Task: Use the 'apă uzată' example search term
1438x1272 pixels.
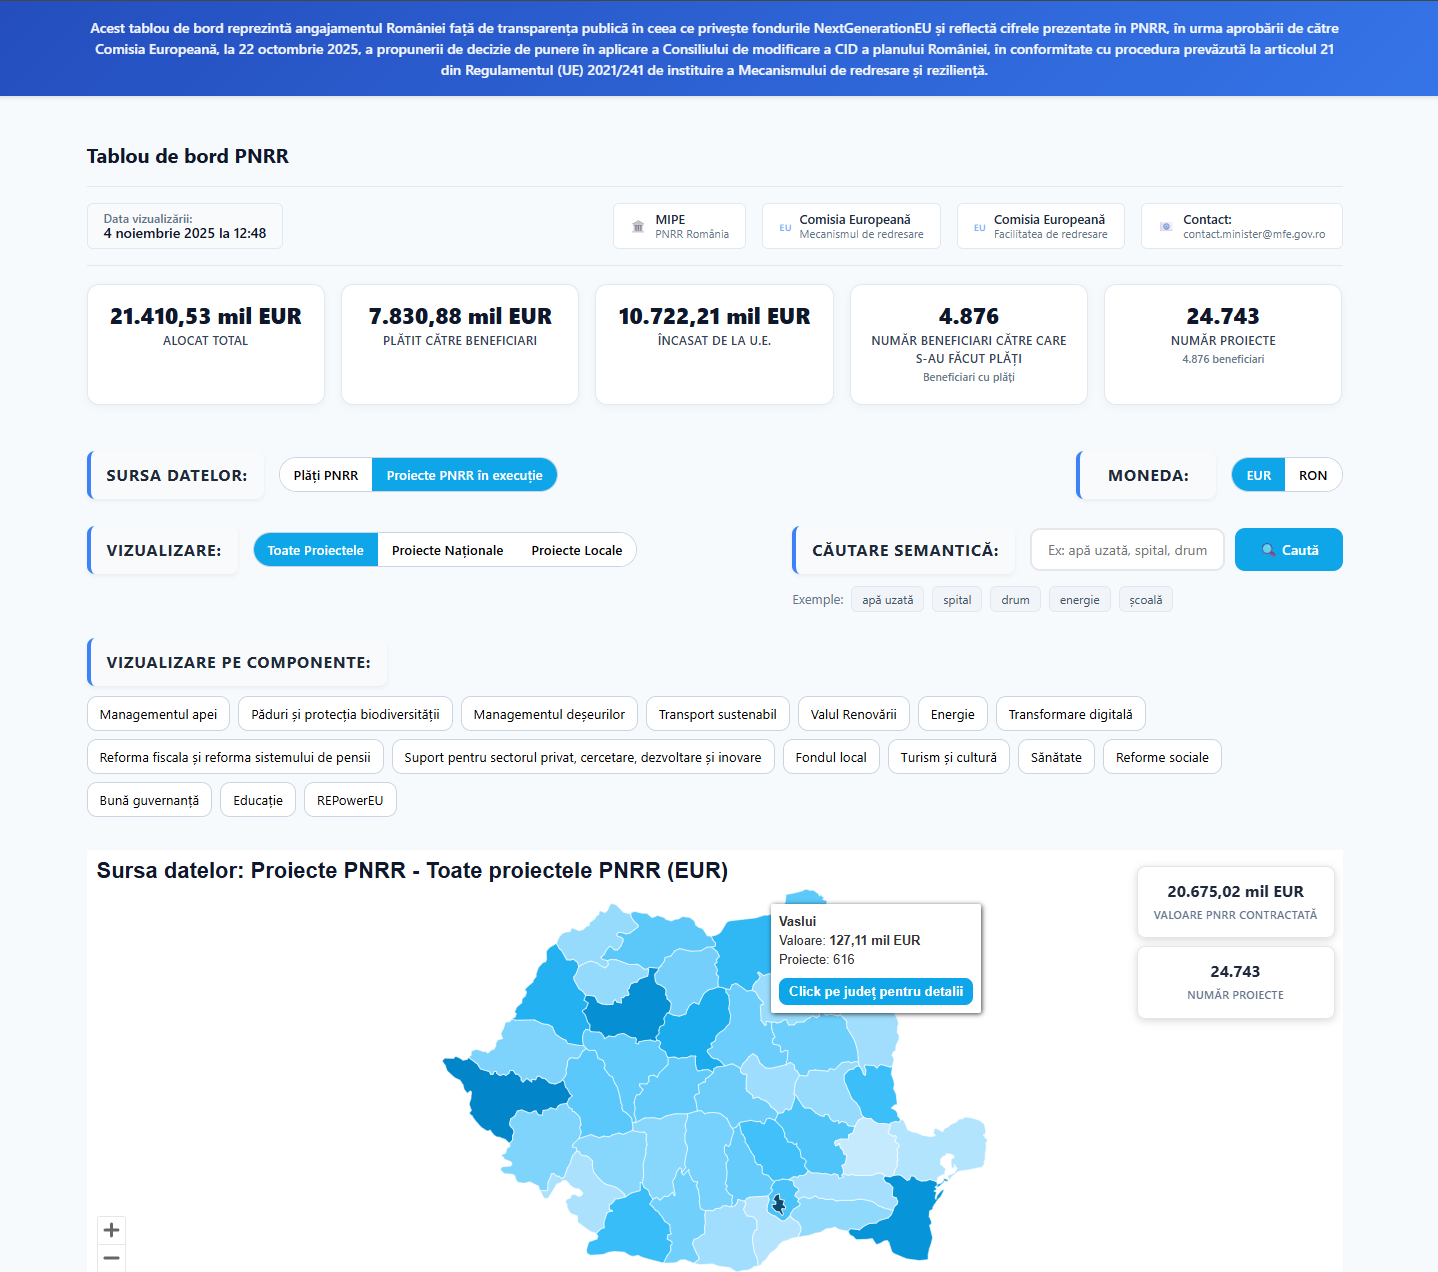Action: 887,600
